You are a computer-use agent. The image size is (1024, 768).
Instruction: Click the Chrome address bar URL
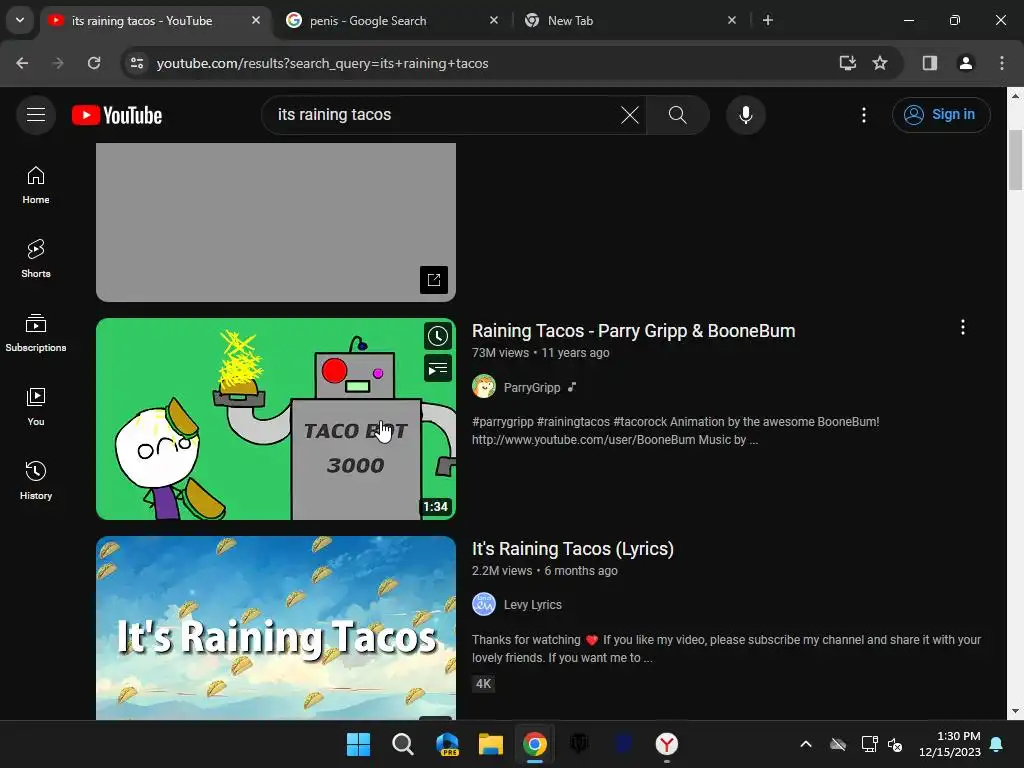[x=323, y=63]
